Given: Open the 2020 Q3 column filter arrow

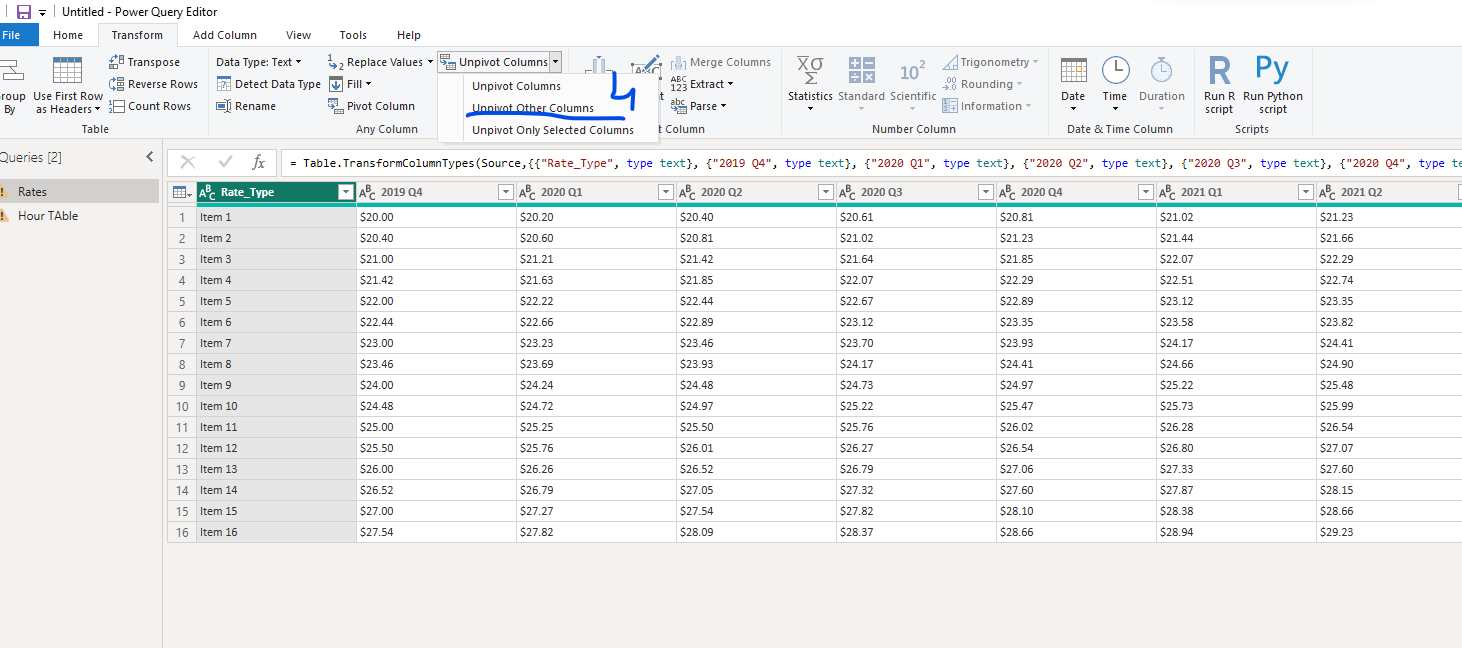Looking at the screenshot, I should click(x=986, y=192).
